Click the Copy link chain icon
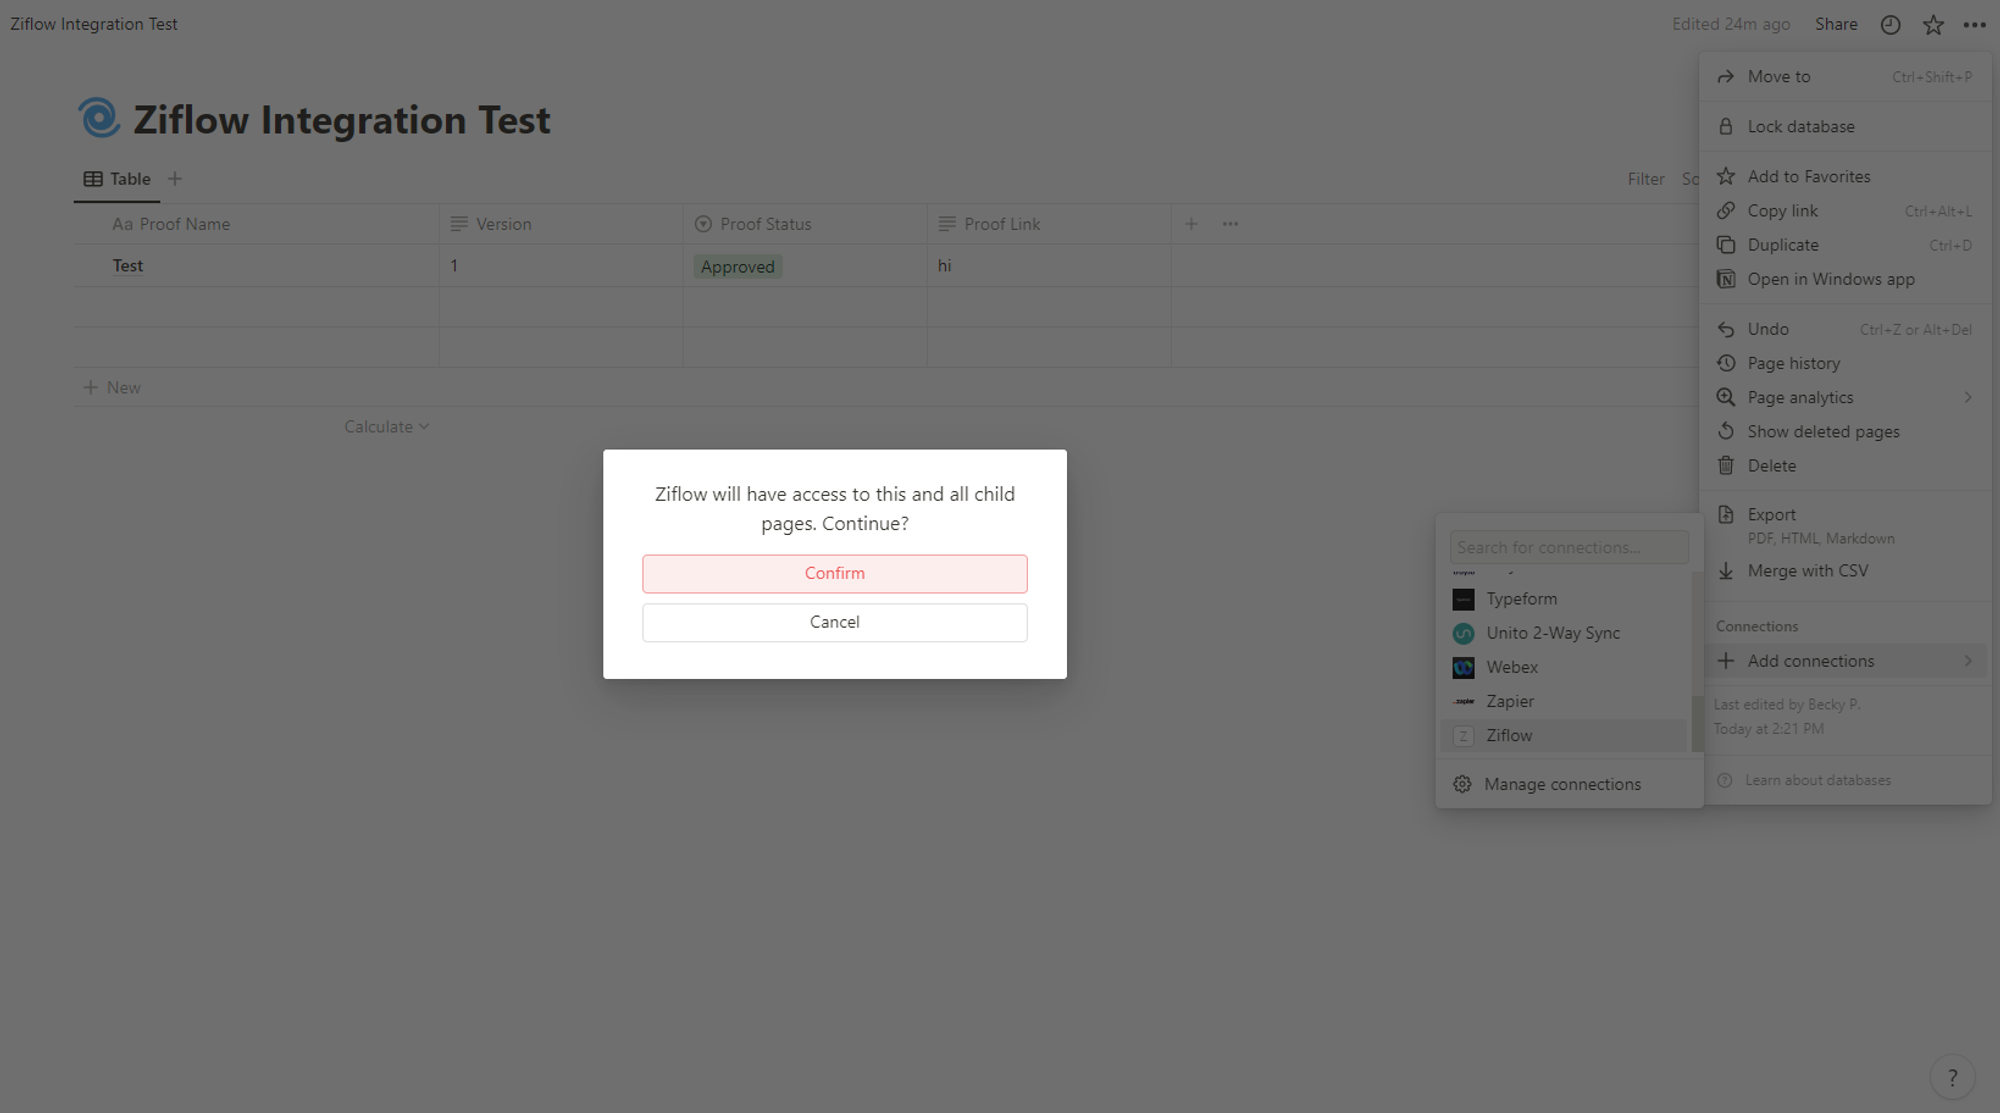2000x1113 pixels. click(x=1726, y=211)
